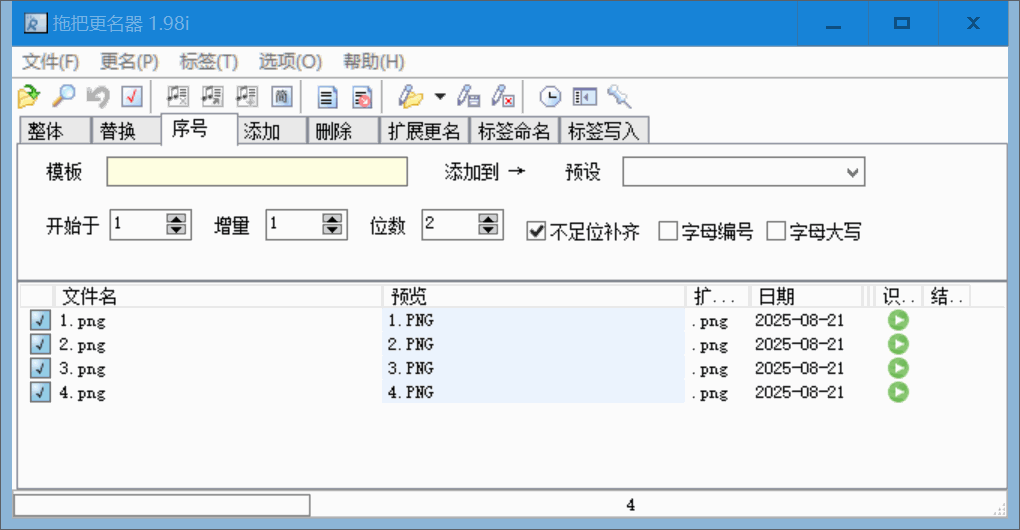1020x530 pixels.
Task: Open the 更名(P) menu
Action: pyautogui.click(x=129, y=62)
